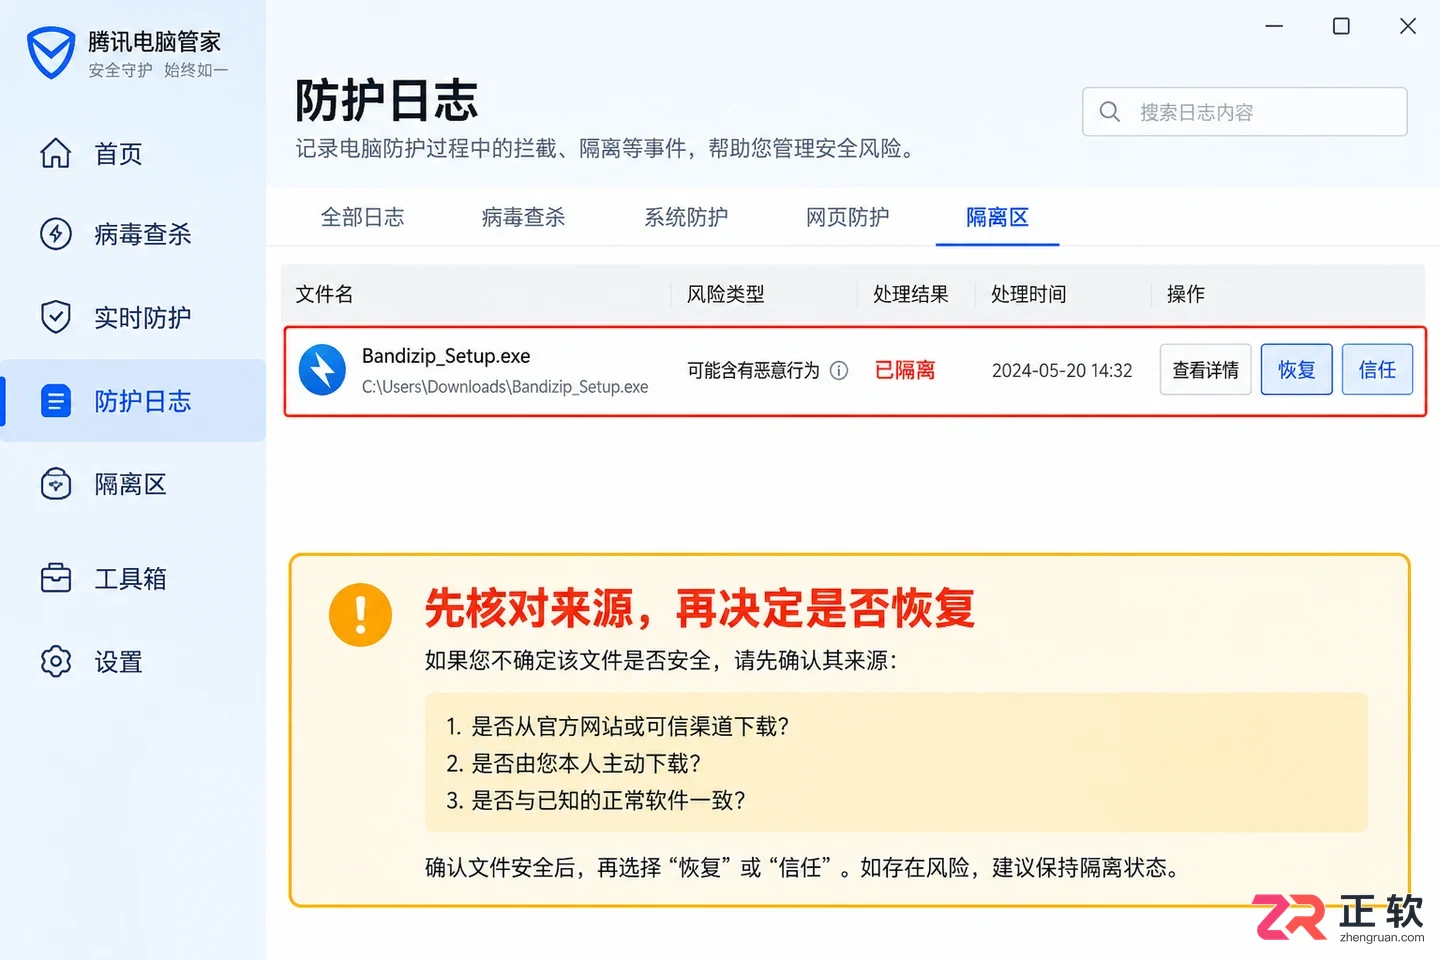Switch to the 系统防护 tab
The image size is (1440, 960).
[x=686, y=217]
